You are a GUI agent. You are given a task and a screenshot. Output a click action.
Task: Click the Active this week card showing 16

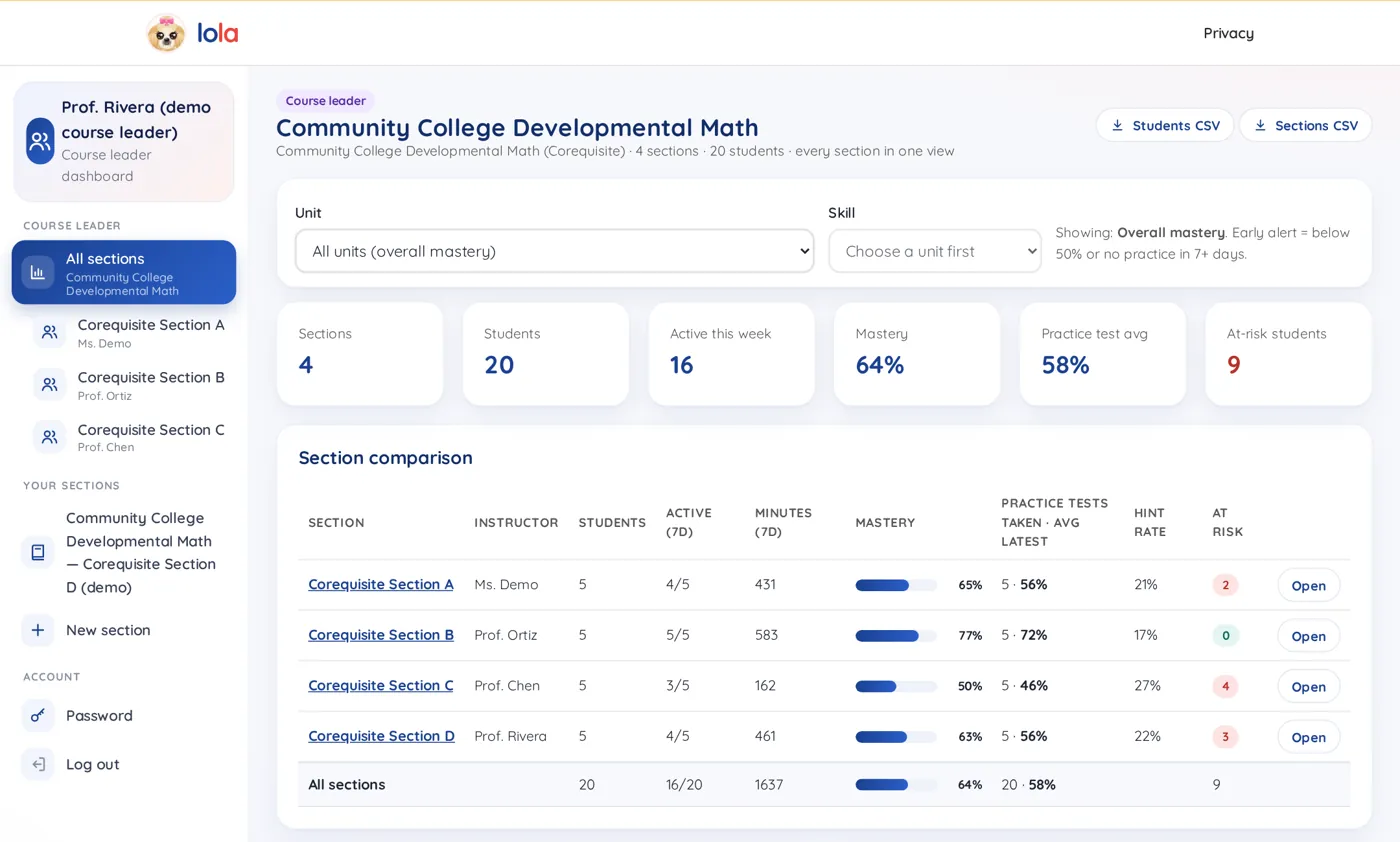(731, 354)
